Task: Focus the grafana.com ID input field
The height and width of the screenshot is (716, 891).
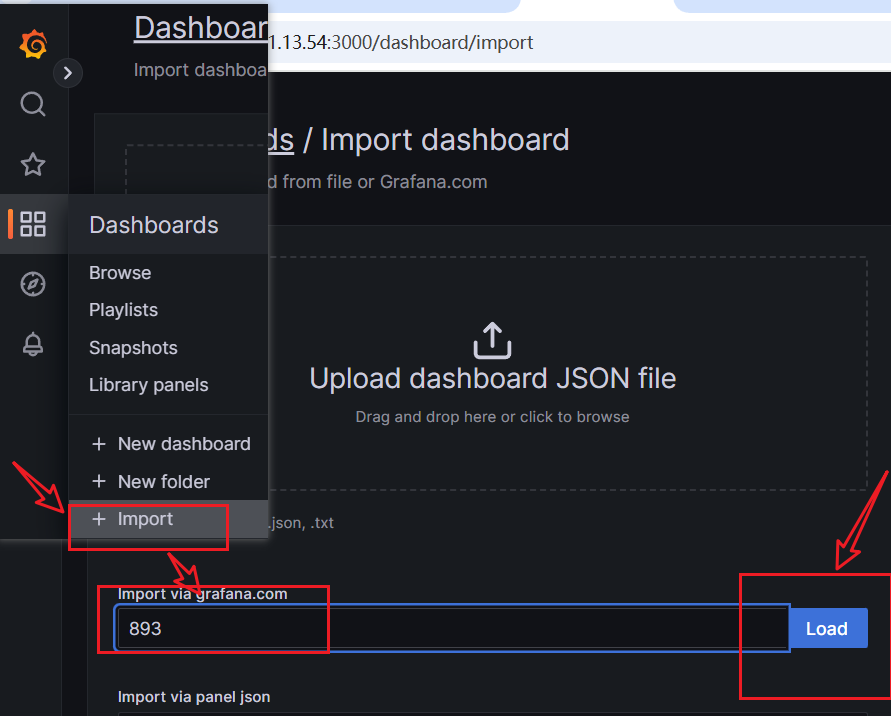Action: pyautogui.click(x=452, y=628)
